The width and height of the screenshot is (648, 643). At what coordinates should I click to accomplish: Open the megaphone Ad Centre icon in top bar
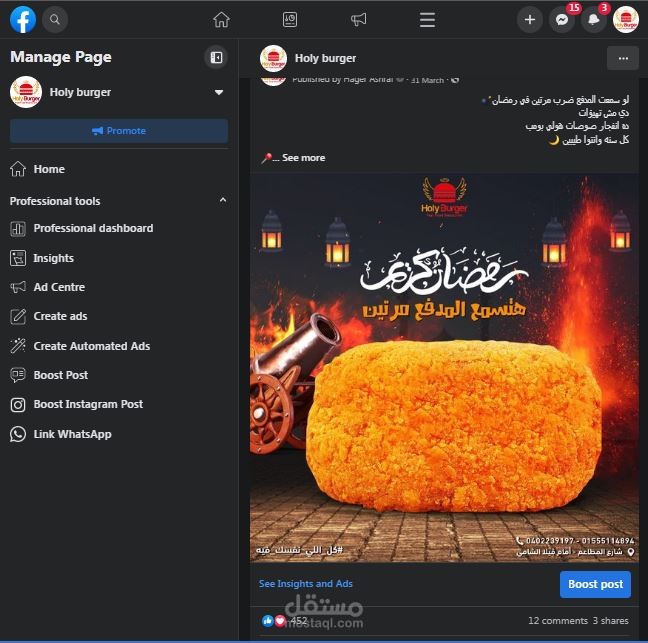[358, 19]
